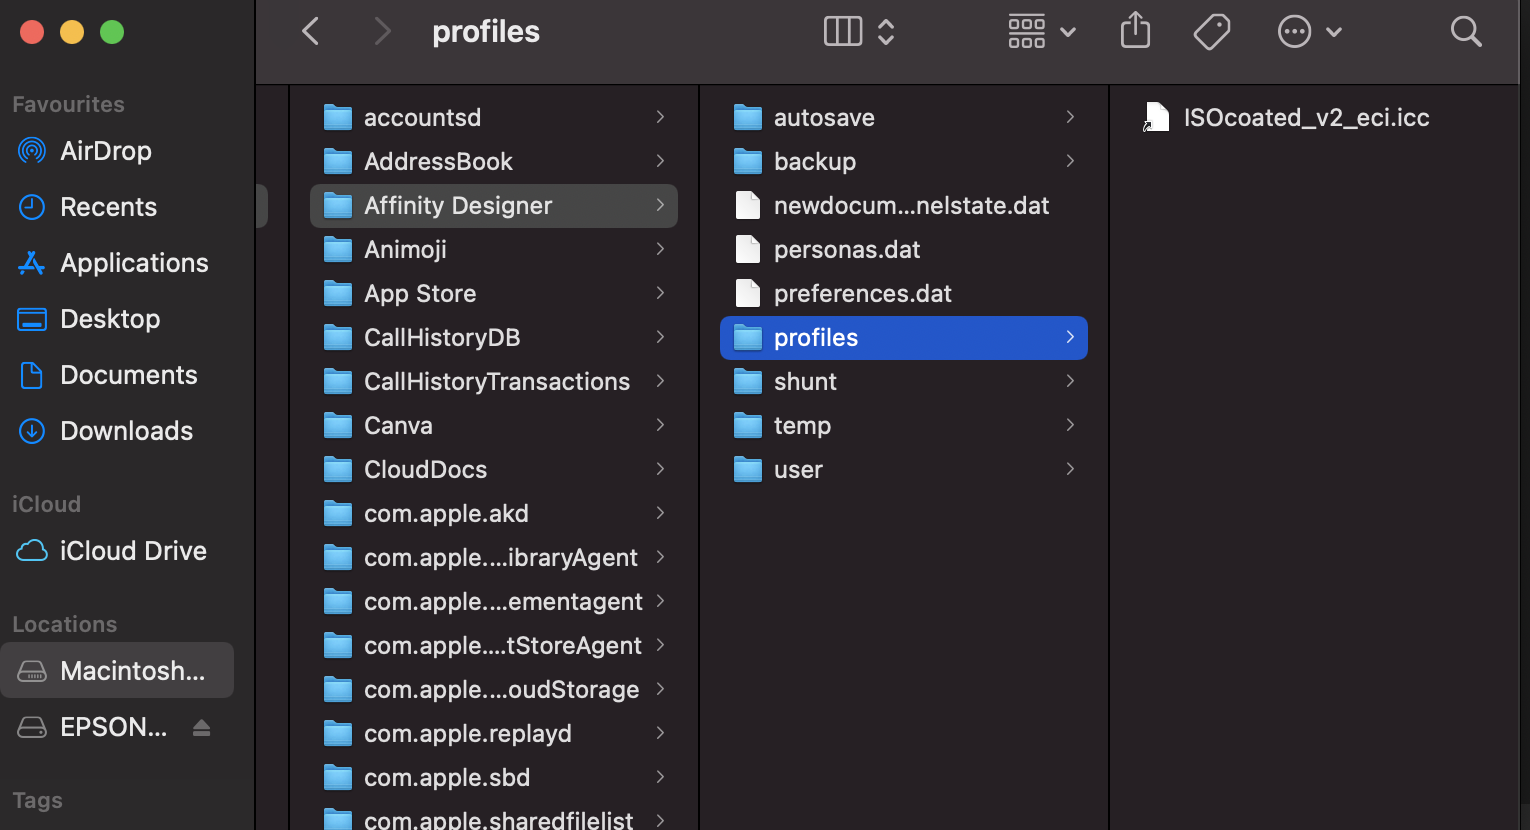The width and height of the screenshot is (1530, 830).
Task: Select the accountsd folder
Action: click(x=494, y=118)
